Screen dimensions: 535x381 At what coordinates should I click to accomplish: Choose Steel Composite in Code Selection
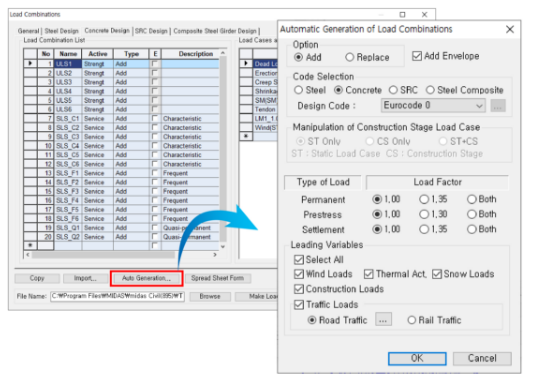point(430,90)
